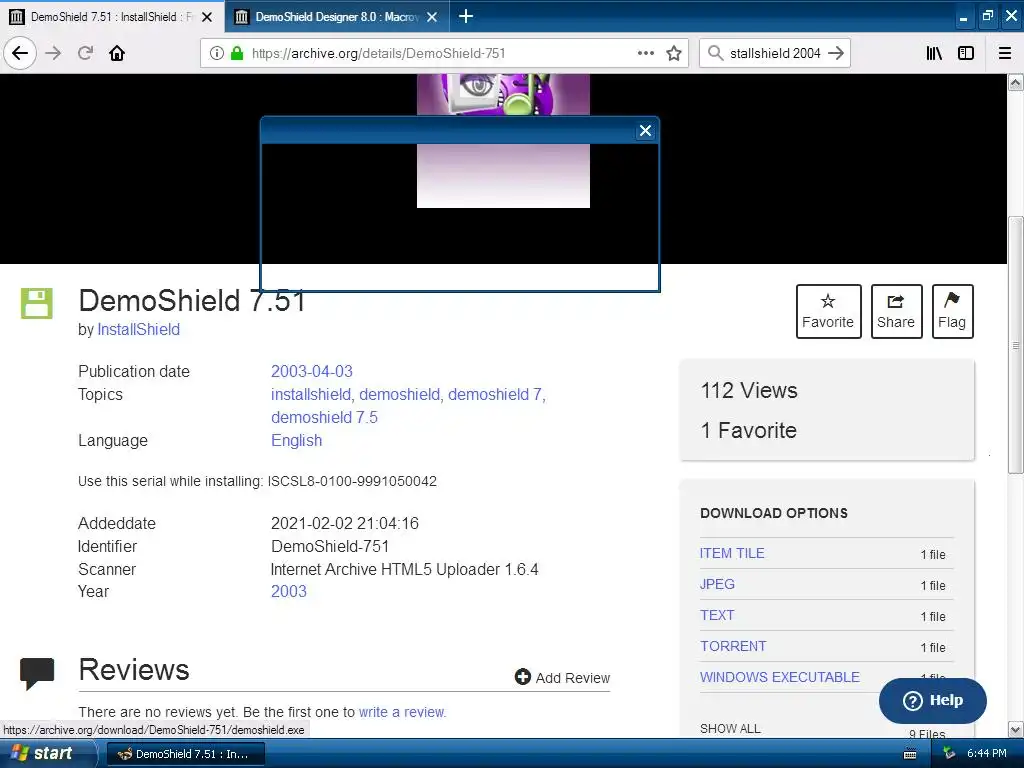Click the item thumbnail image above popup
The height and width of the screenshot is (768, 1024).
coord(503,95)
